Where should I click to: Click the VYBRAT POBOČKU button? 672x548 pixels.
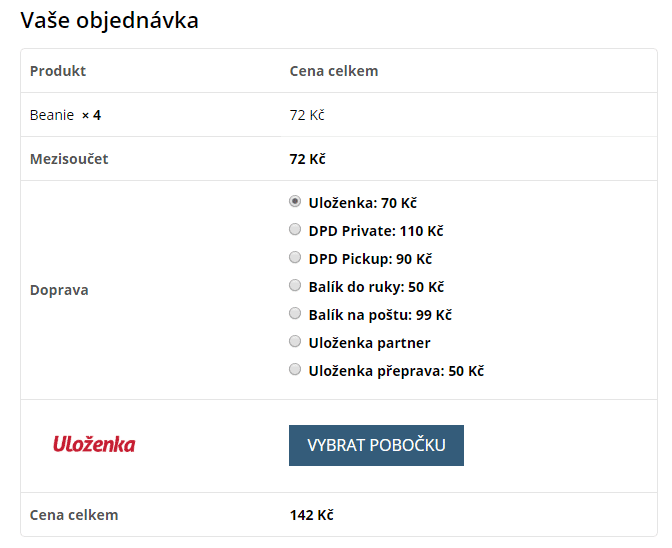(376, 445)
